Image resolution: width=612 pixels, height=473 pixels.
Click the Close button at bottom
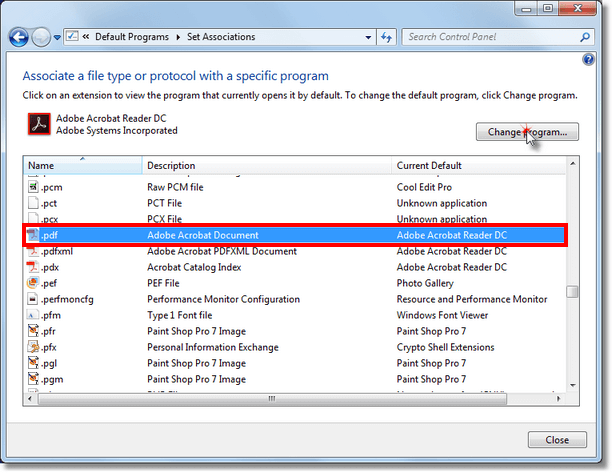557,440
